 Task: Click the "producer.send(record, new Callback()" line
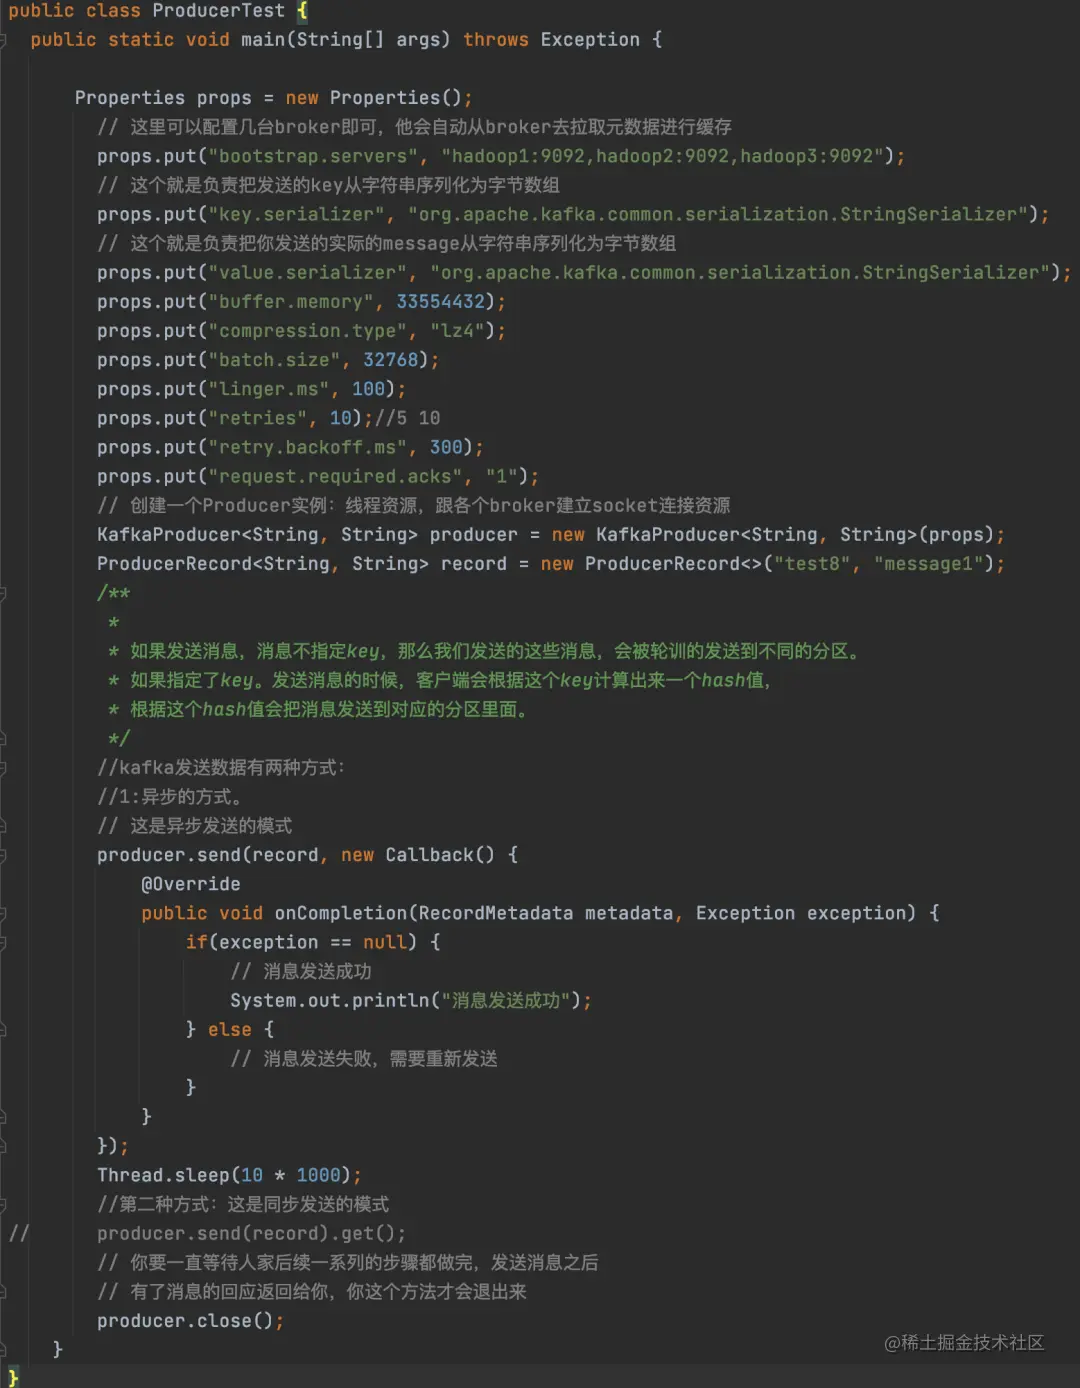coord(308,854)
